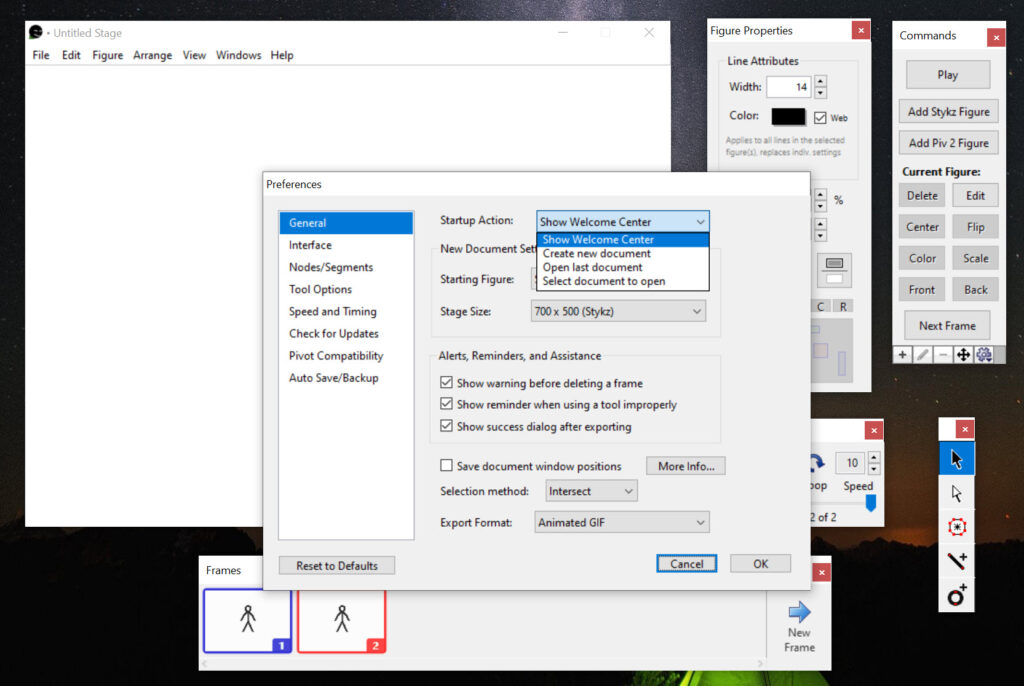
Task: Decrease Speed value with down stepper
Action: [x=874, y=468]
